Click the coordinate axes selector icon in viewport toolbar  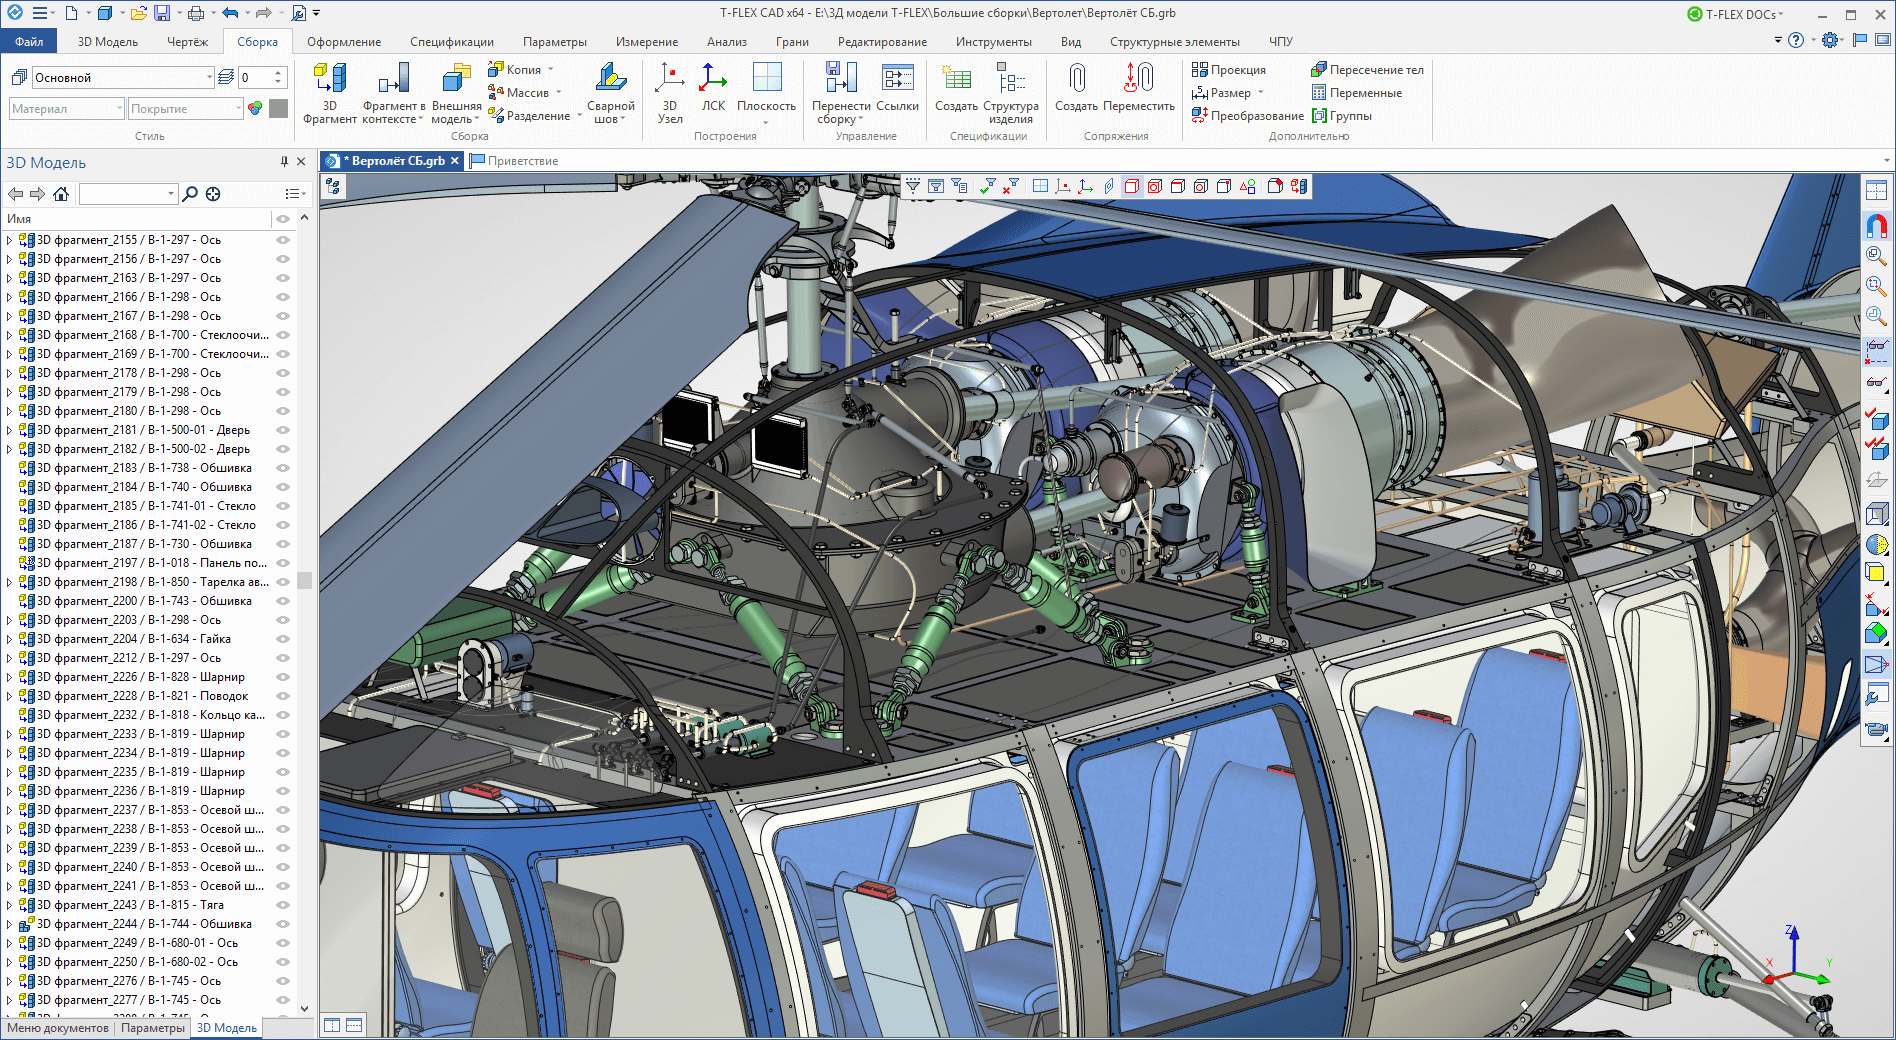[x=1086, y=186]
